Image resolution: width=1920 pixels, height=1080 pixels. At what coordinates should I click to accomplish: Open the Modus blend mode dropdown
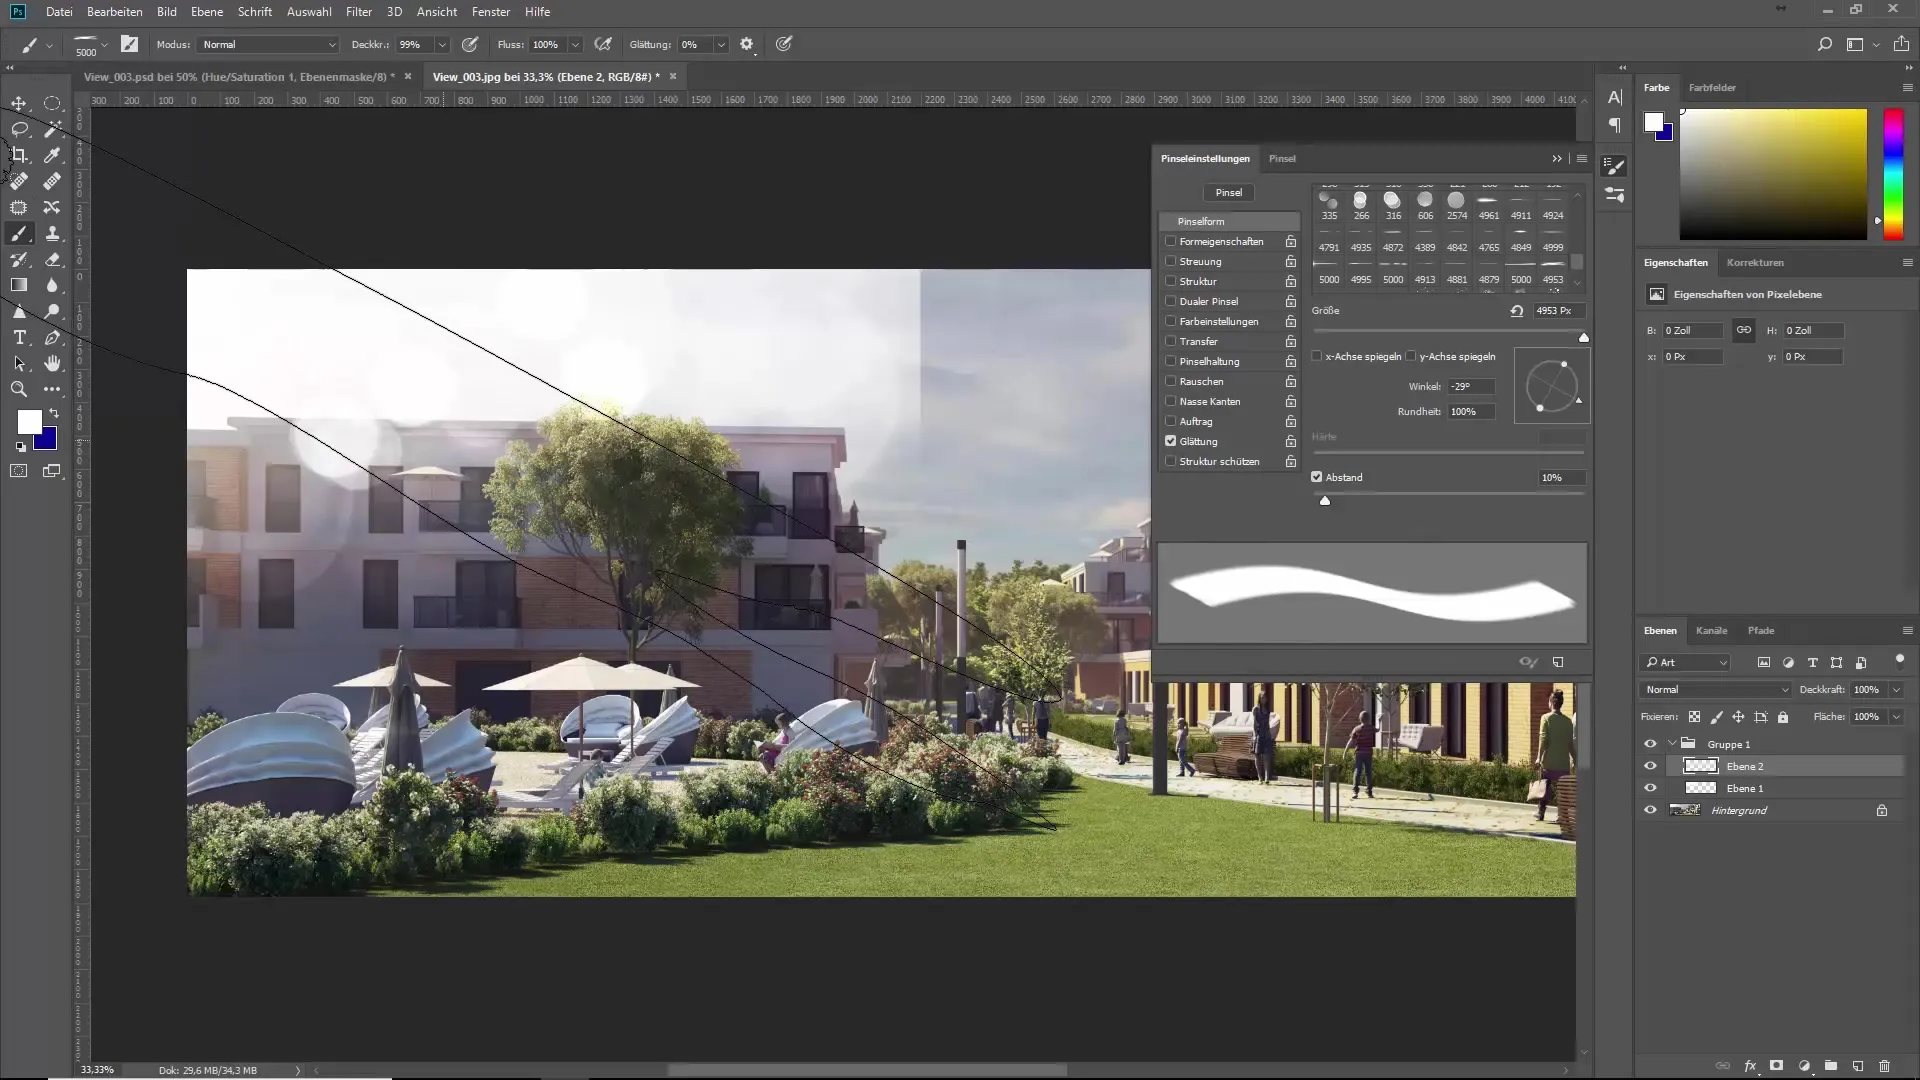pos(268,45)
